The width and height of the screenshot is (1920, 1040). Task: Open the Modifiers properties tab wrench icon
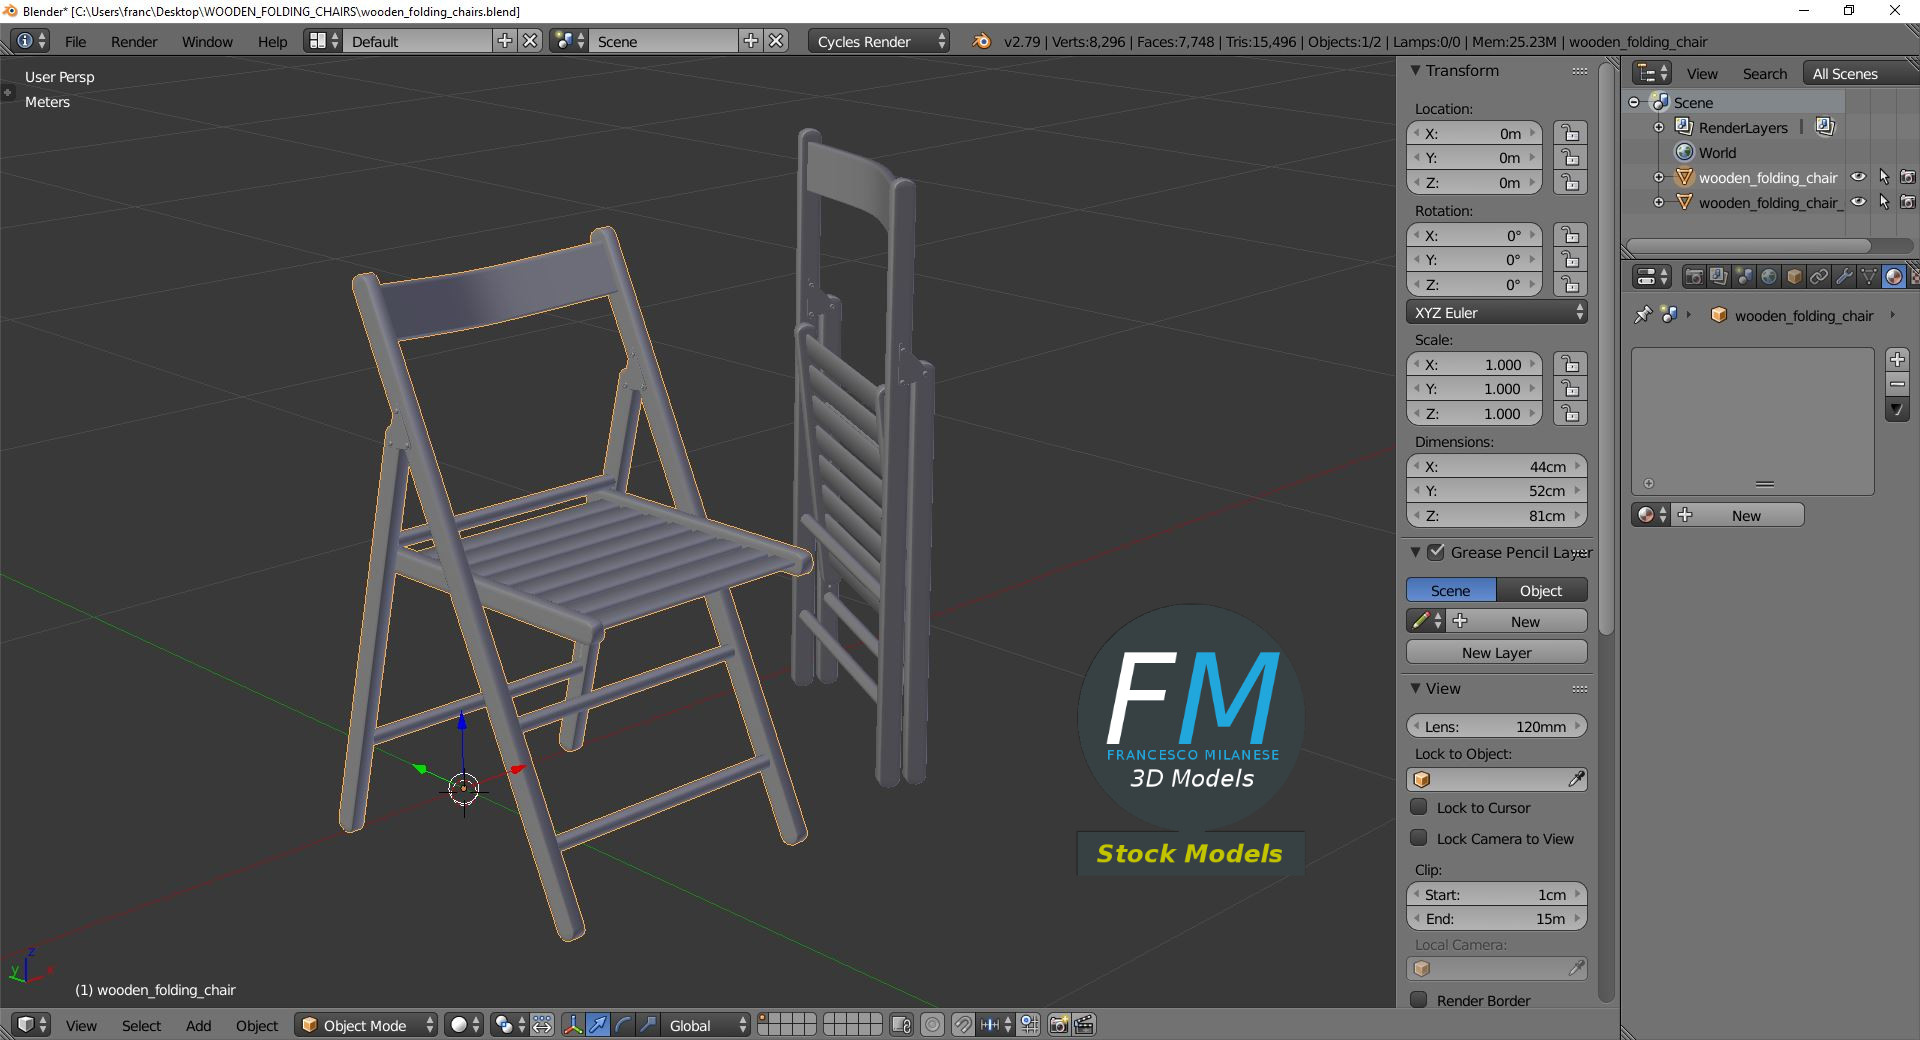tap(1844, 277)
